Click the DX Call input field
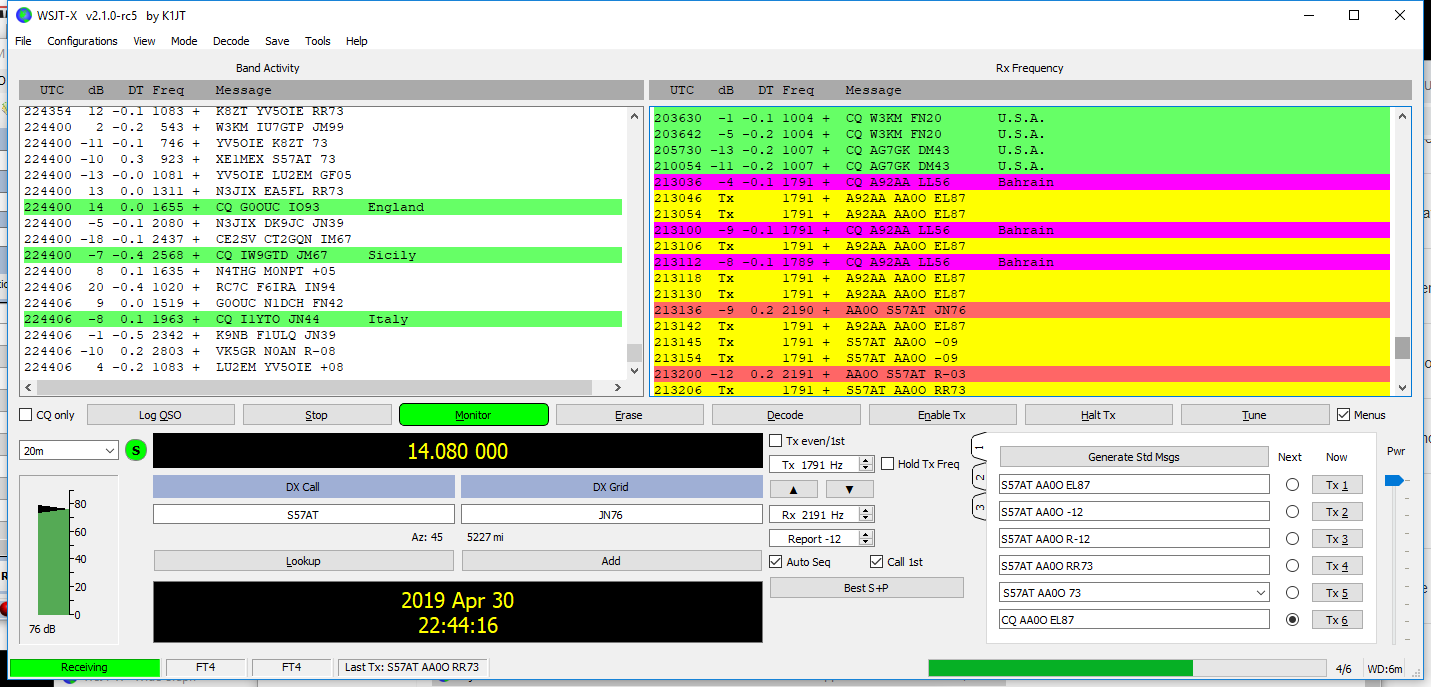 [303, 514]
